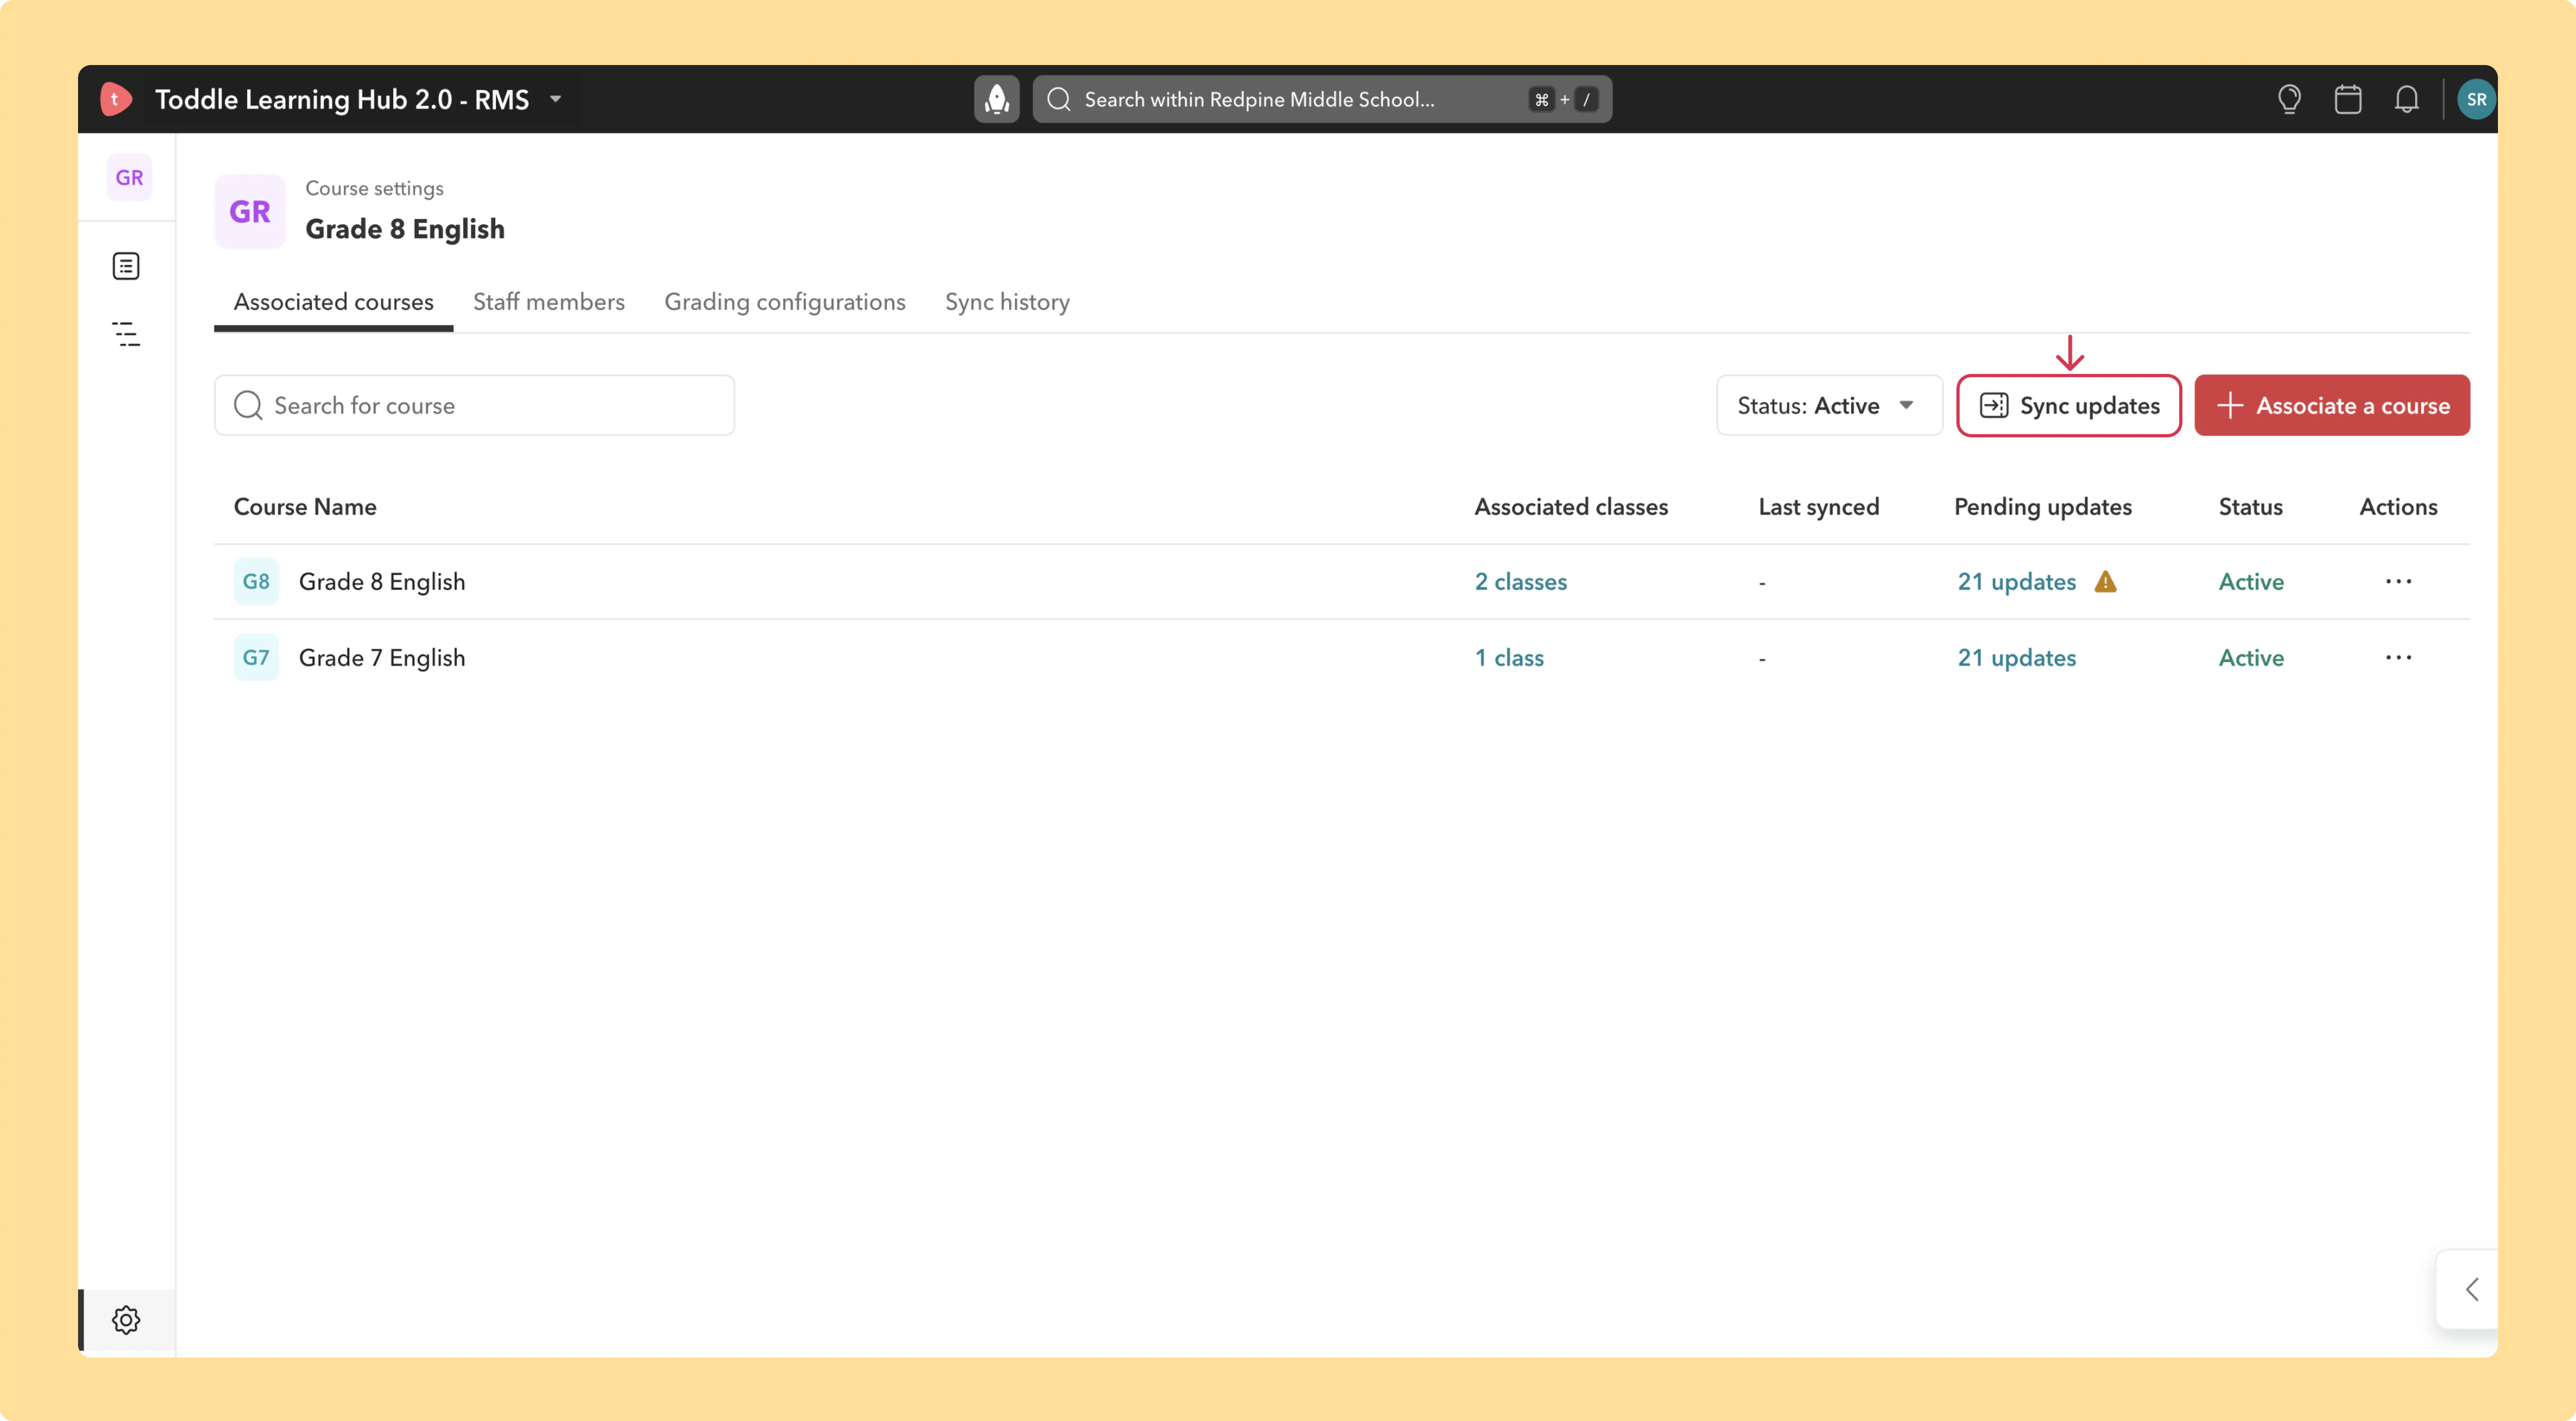Open the outline hierarchy sidebar icon

tap(126, 334)
